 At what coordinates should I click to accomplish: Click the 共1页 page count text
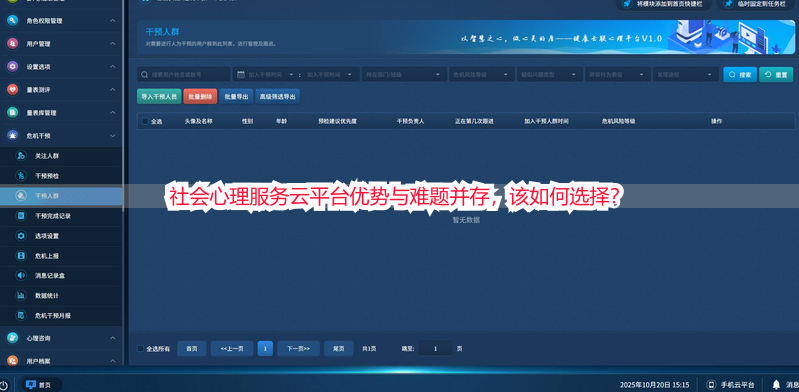tap(369, 349)
